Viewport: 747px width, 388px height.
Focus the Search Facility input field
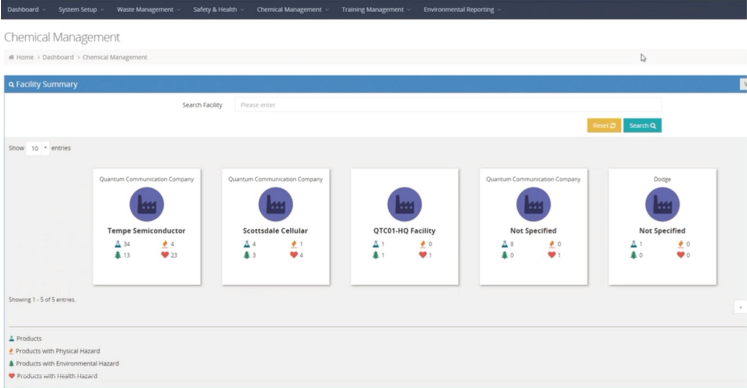448,105
